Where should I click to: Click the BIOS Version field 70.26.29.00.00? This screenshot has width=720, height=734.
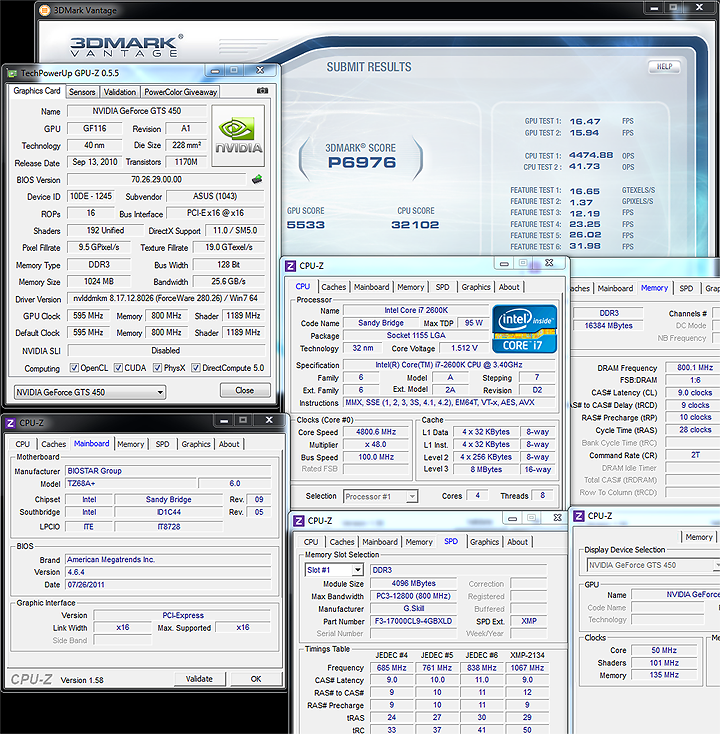156,179
